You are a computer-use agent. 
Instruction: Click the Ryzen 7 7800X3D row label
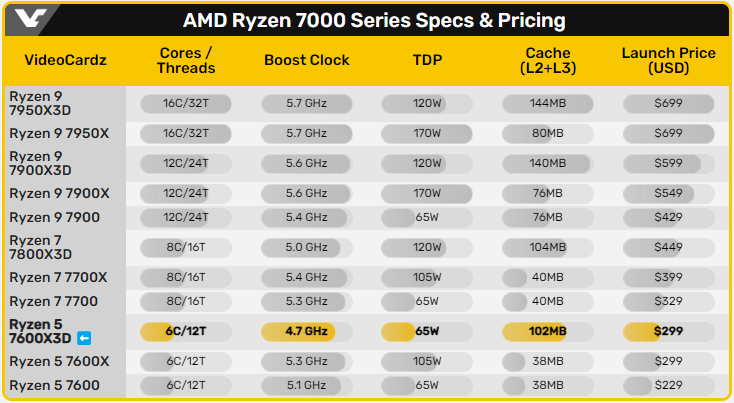38,247
